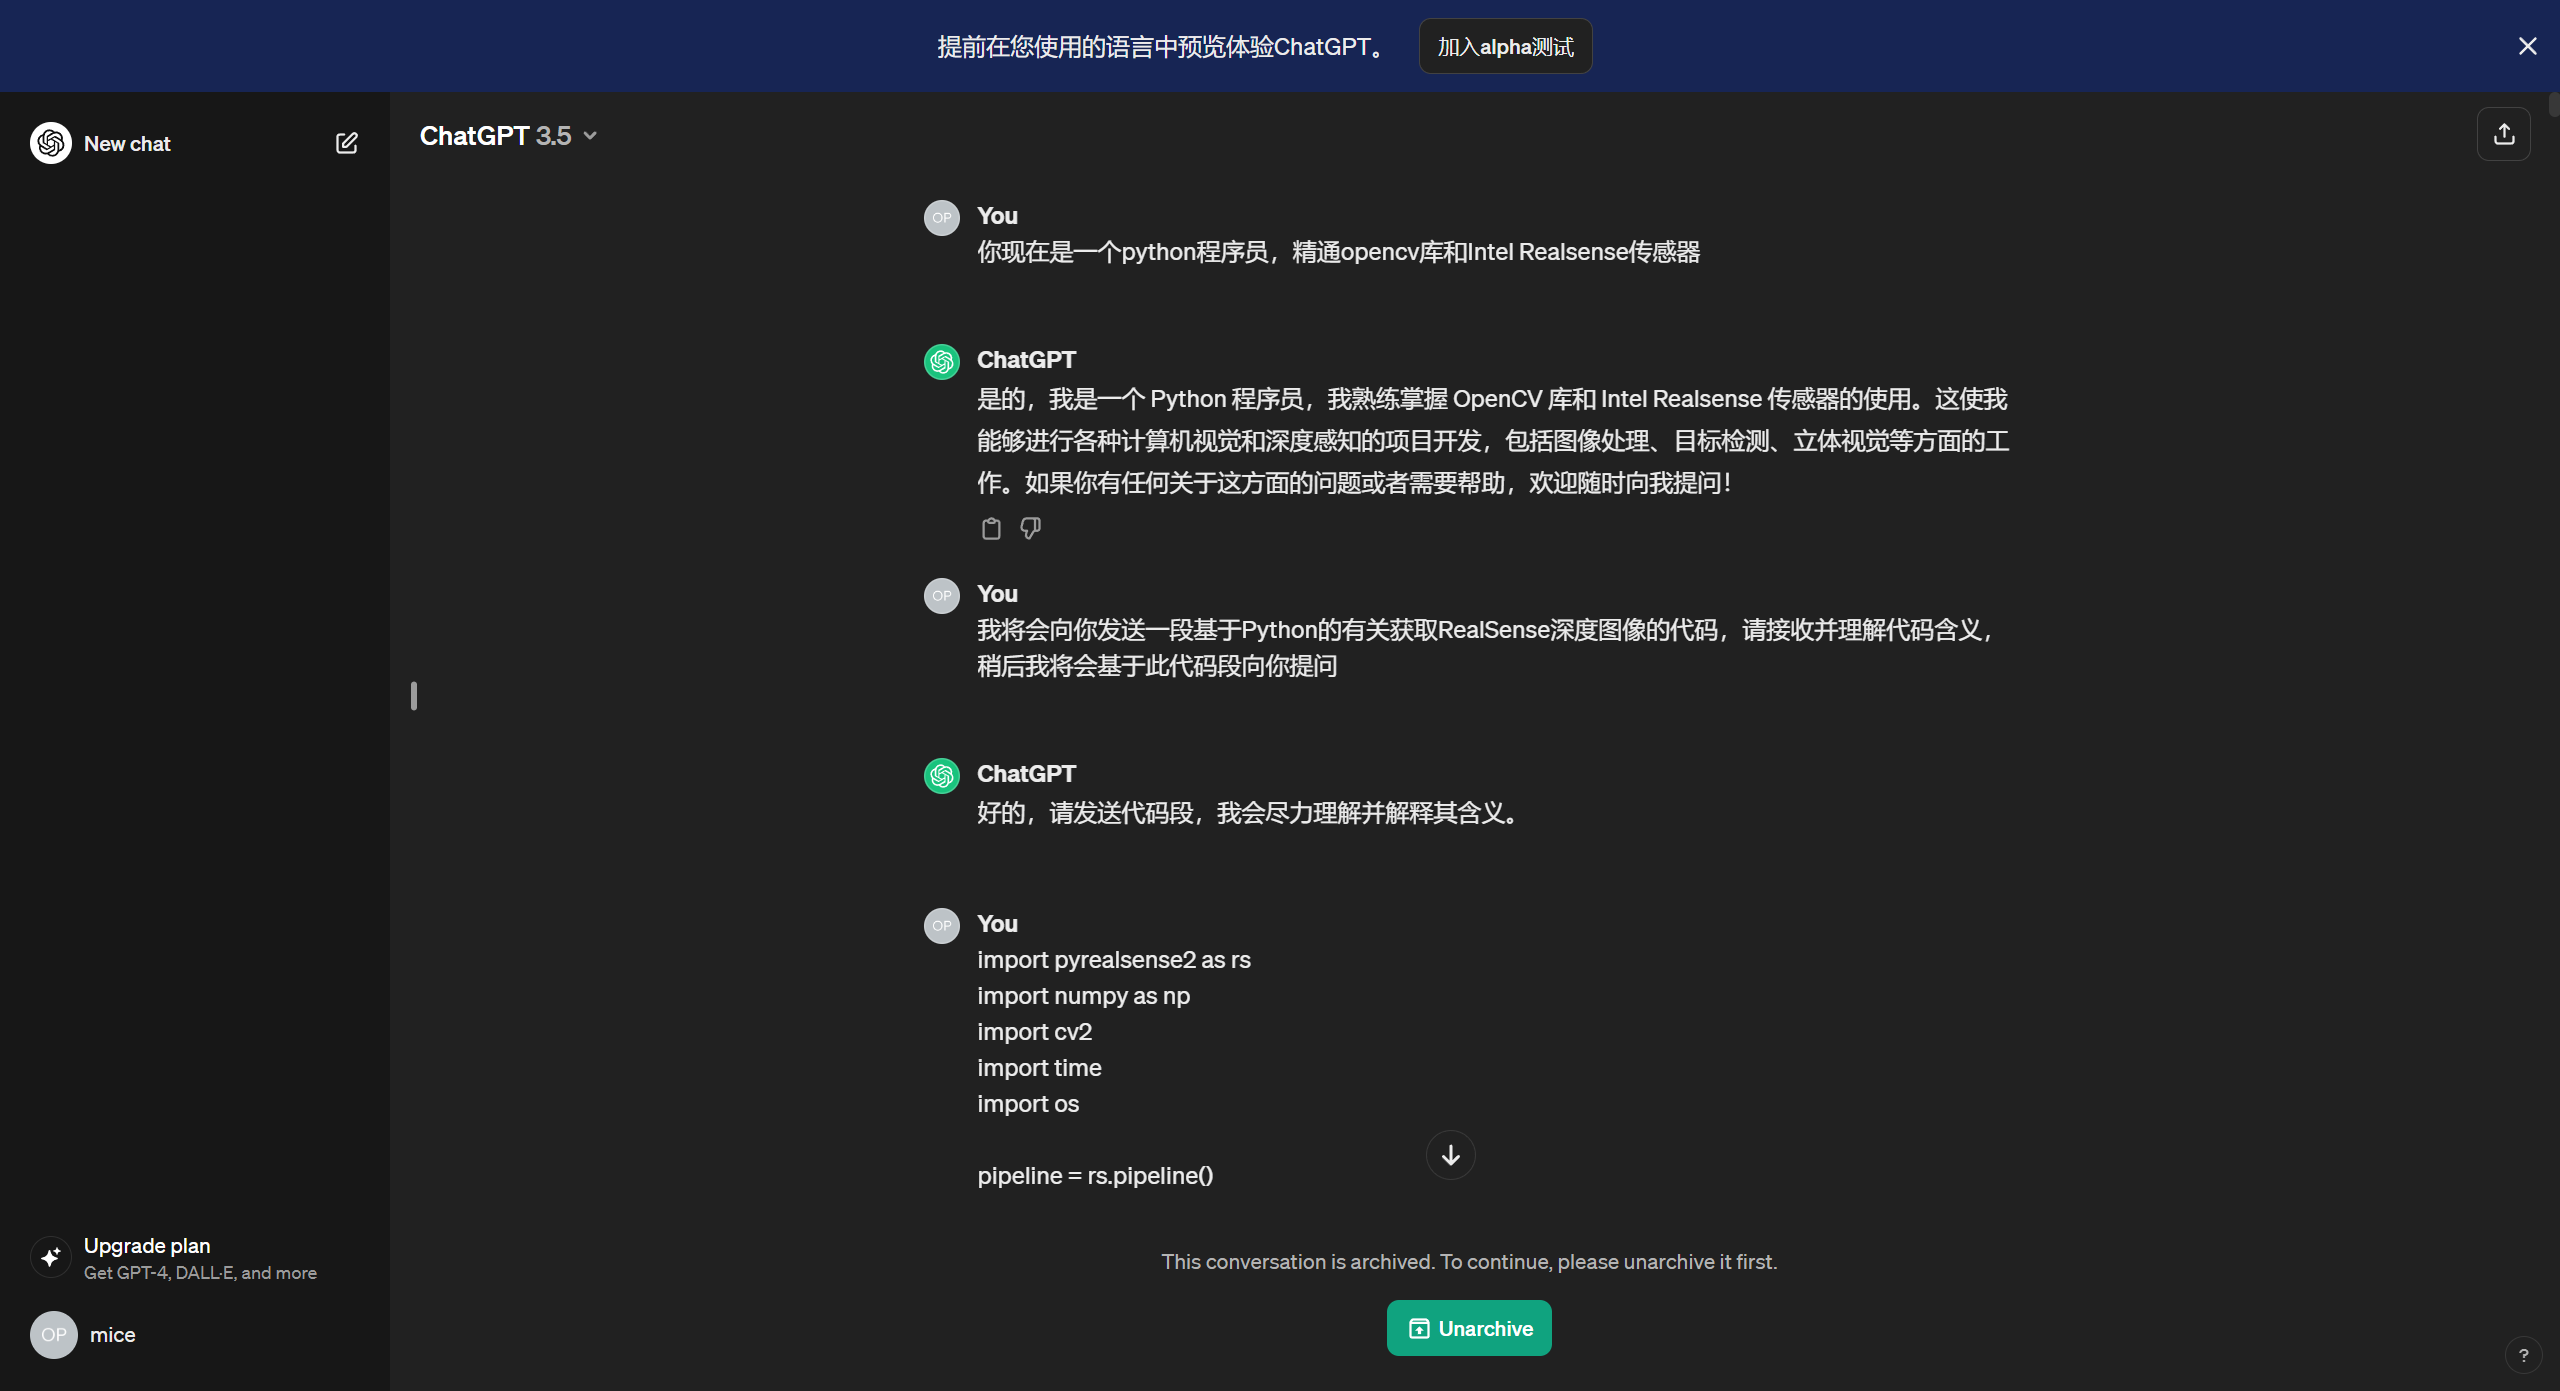Open the mice user account menu
This screenshot has width=2560, height=1391.
[112, 1335]
